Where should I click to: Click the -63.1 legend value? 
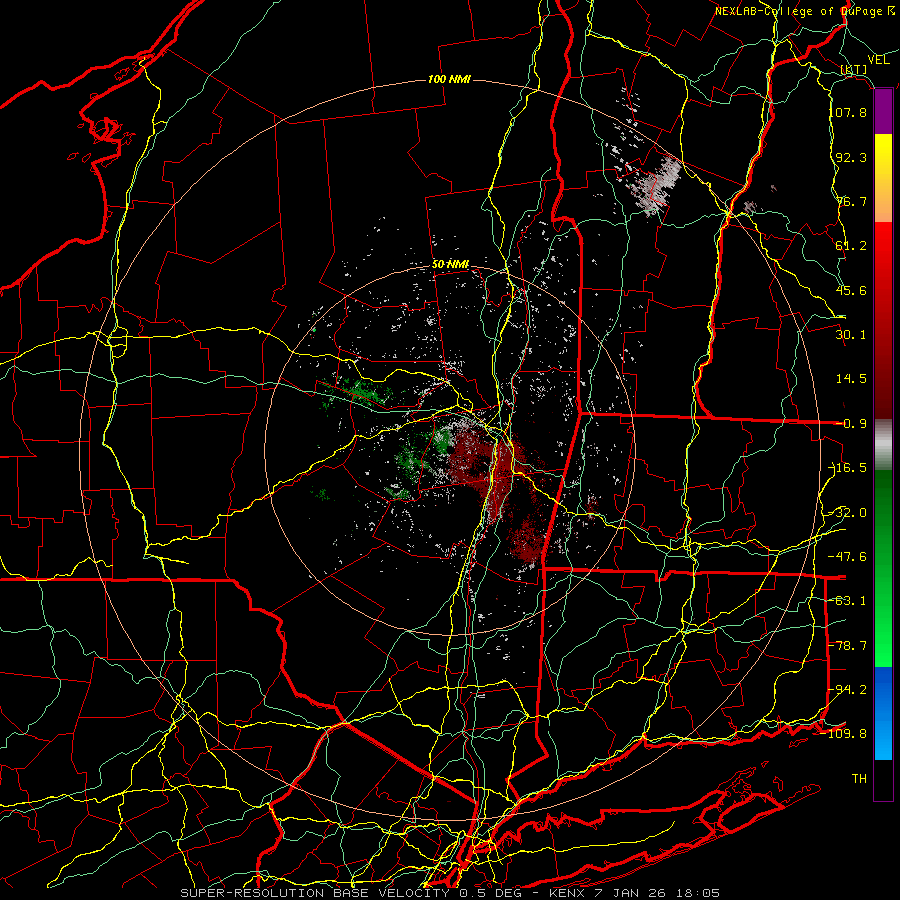tap(849, 601)
